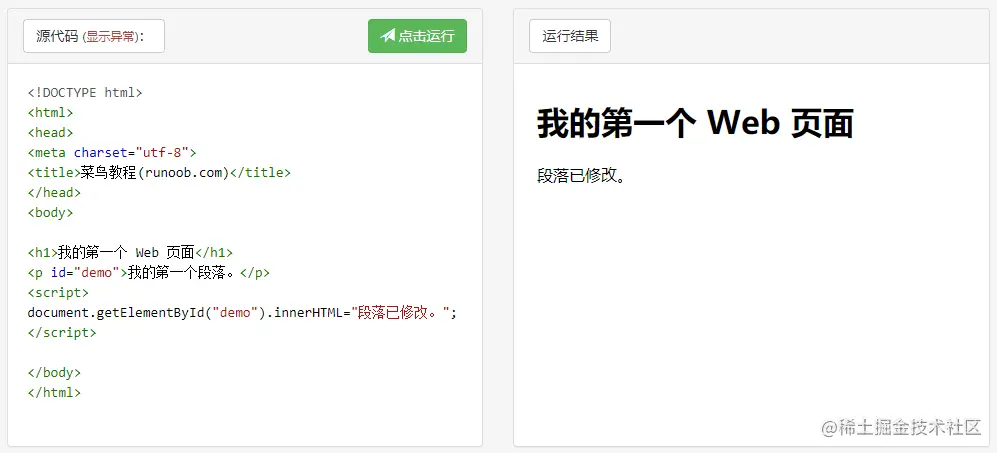Click the opening <head> tag line
Image resolution: width=997 pixels, height=453 pixels.
(x=50, y=132)
